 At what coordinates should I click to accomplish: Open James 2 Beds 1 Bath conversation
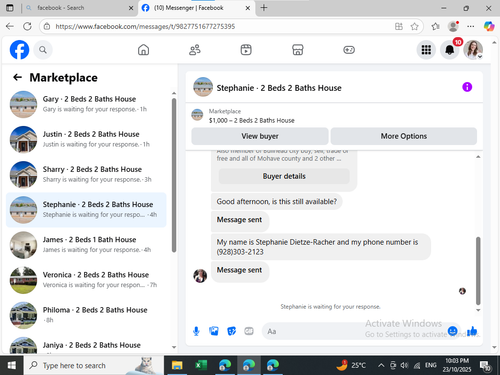click(x=86, y=245)
